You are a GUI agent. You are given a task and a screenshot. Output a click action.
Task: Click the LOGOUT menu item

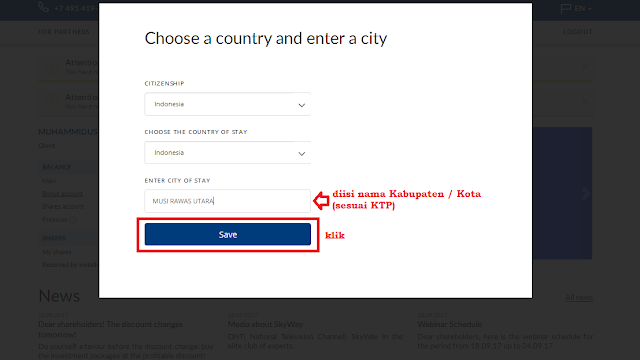tap(577, 32)
